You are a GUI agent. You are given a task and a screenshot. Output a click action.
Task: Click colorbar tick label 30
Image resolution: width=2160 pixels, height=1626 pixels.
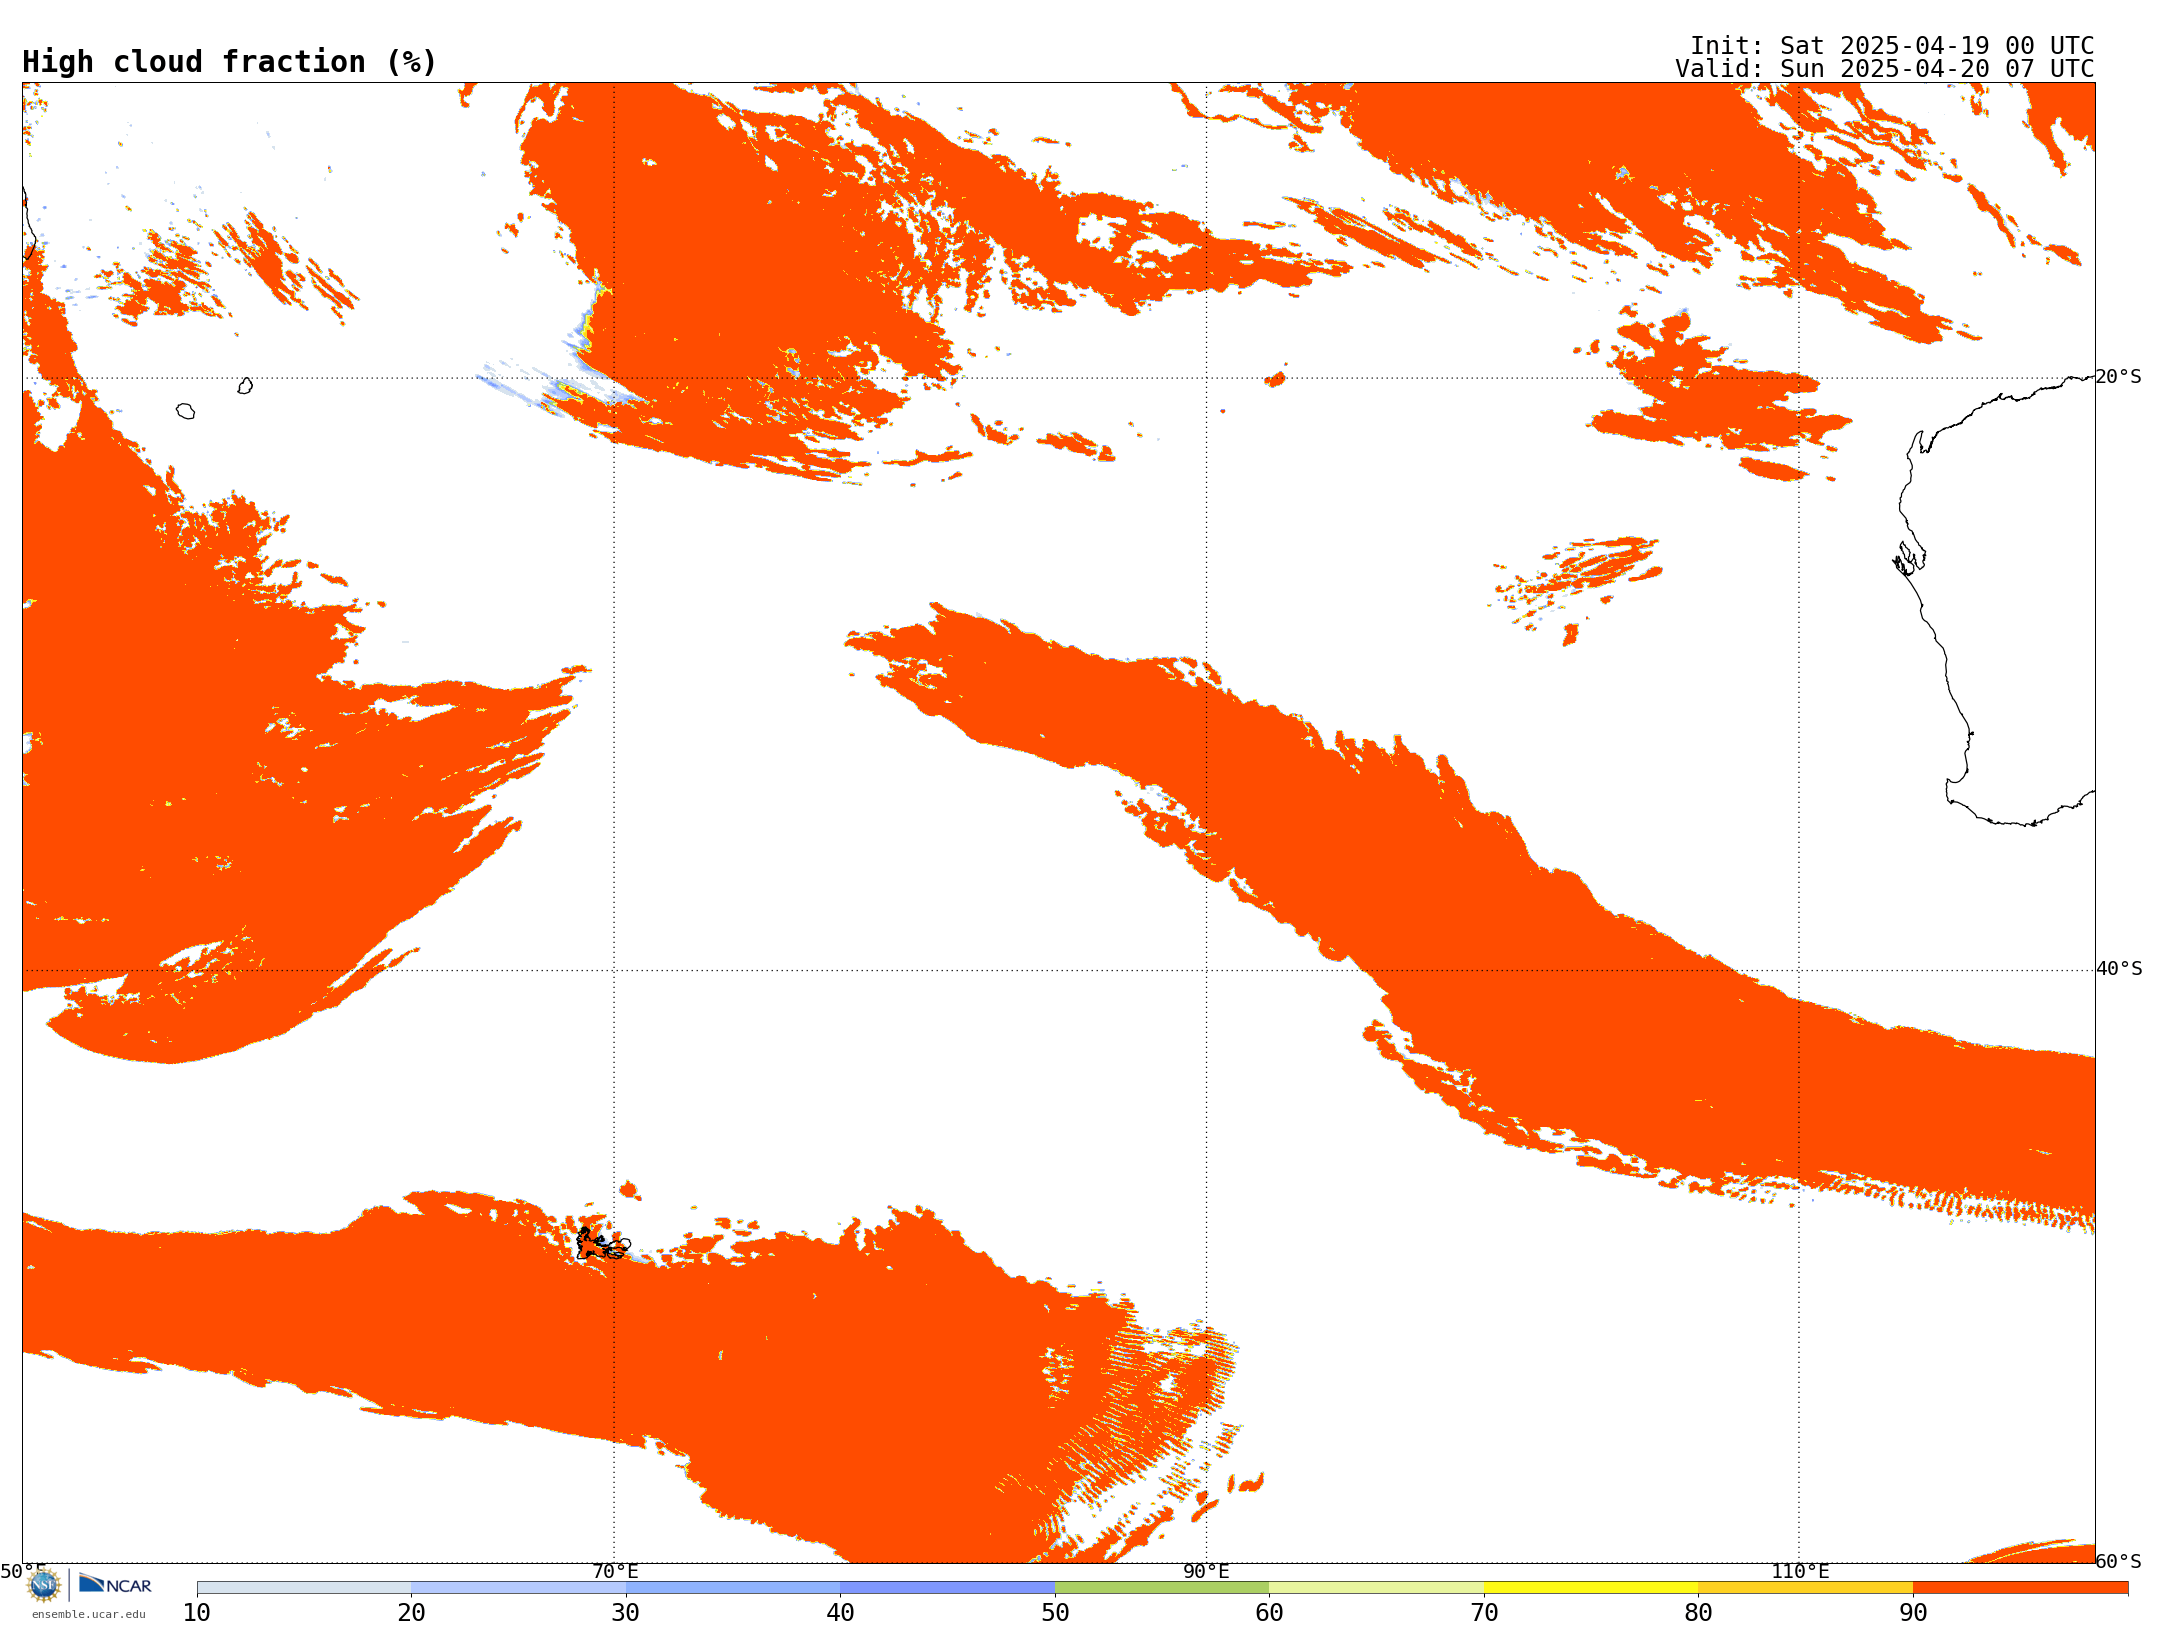pos(626,1612)
